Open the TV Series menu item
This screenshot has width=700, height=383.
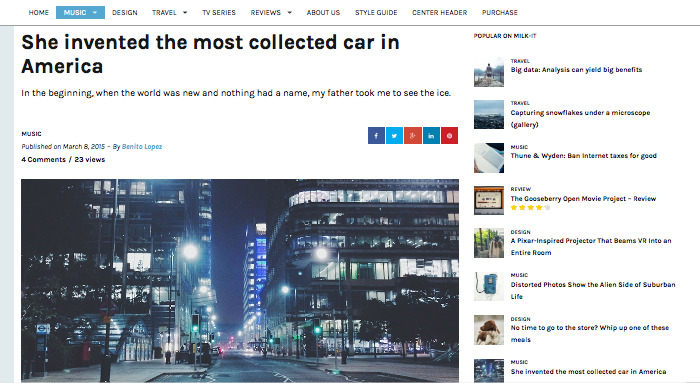click(219, 12)
